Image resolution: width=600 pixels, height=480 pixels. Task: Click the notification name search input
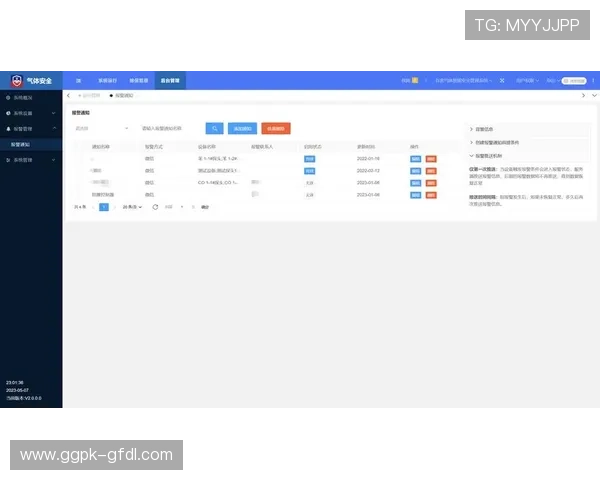pyautogui.click(x=168, y=128)
